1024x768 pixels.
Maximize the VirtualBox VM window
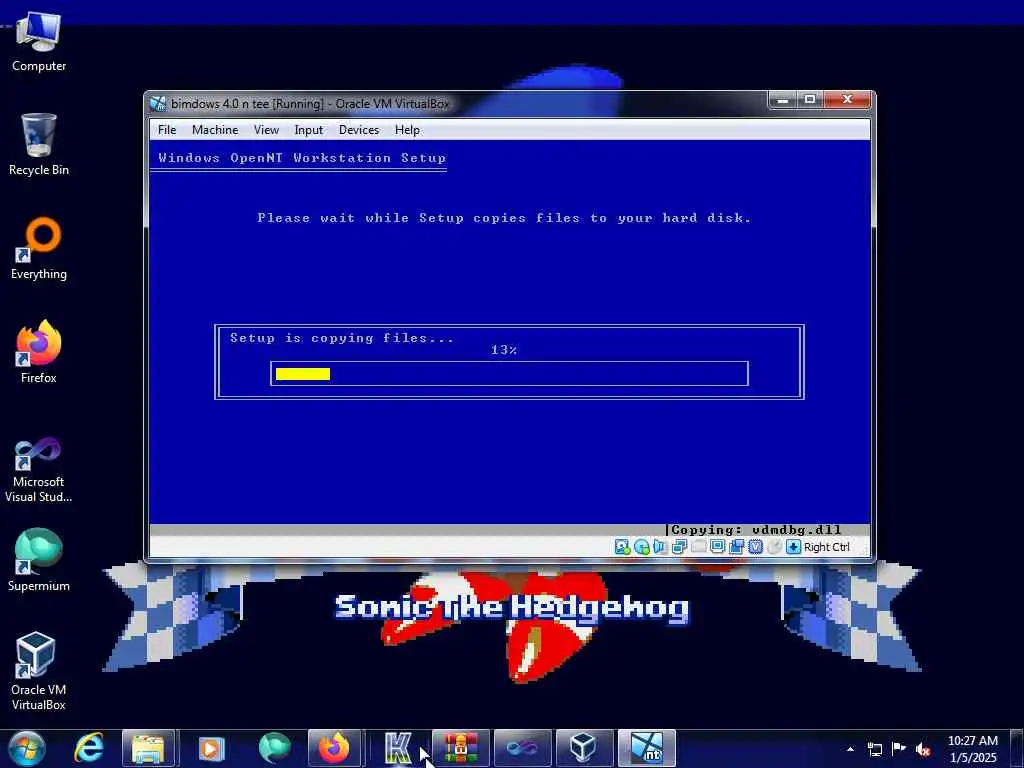810,100
